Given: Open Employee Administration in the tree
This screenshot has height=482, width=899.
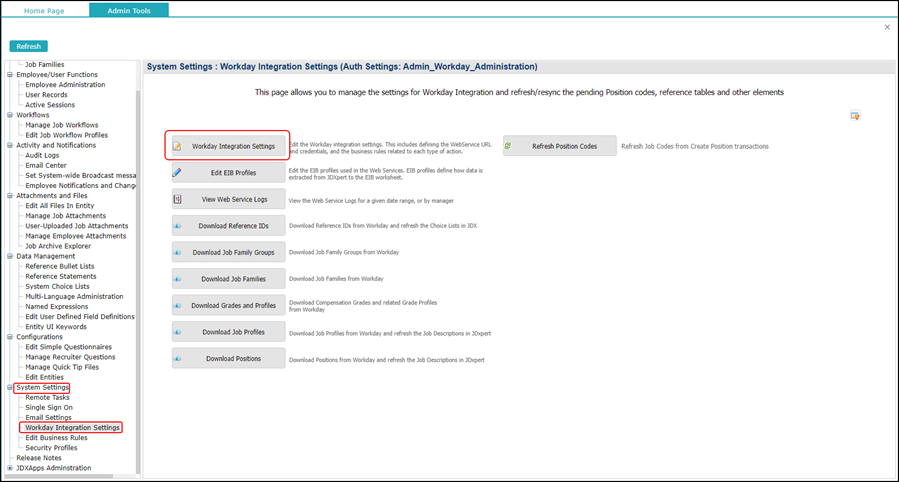Looking at the screenshot, I should tap(65, 85).
